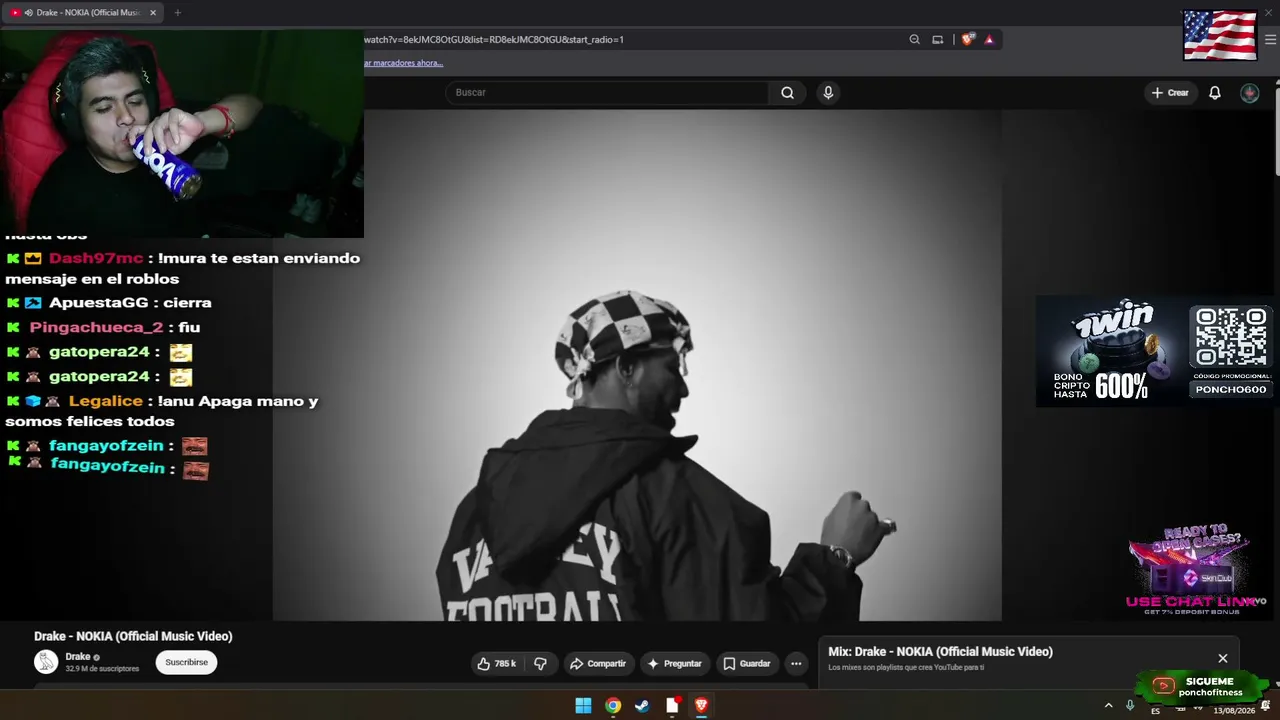Viewport: 1280px width, 720px height.
Task: Open Brave Shields lion icon
Action: (x=967, y=40)
